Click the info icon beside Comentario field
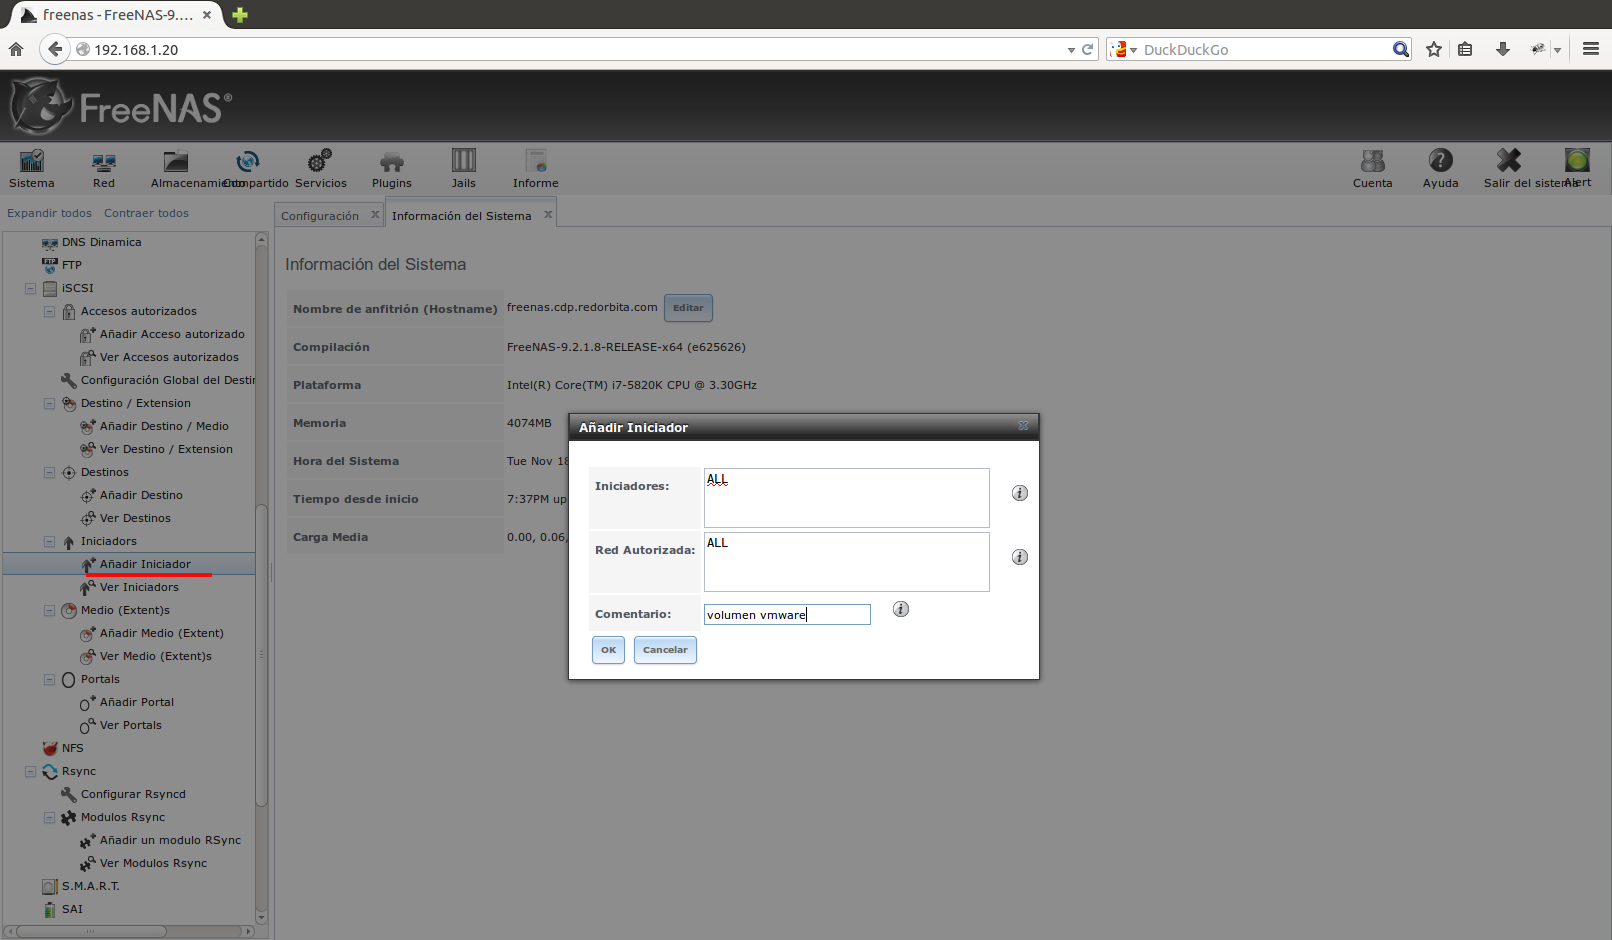 pos(900,609)
